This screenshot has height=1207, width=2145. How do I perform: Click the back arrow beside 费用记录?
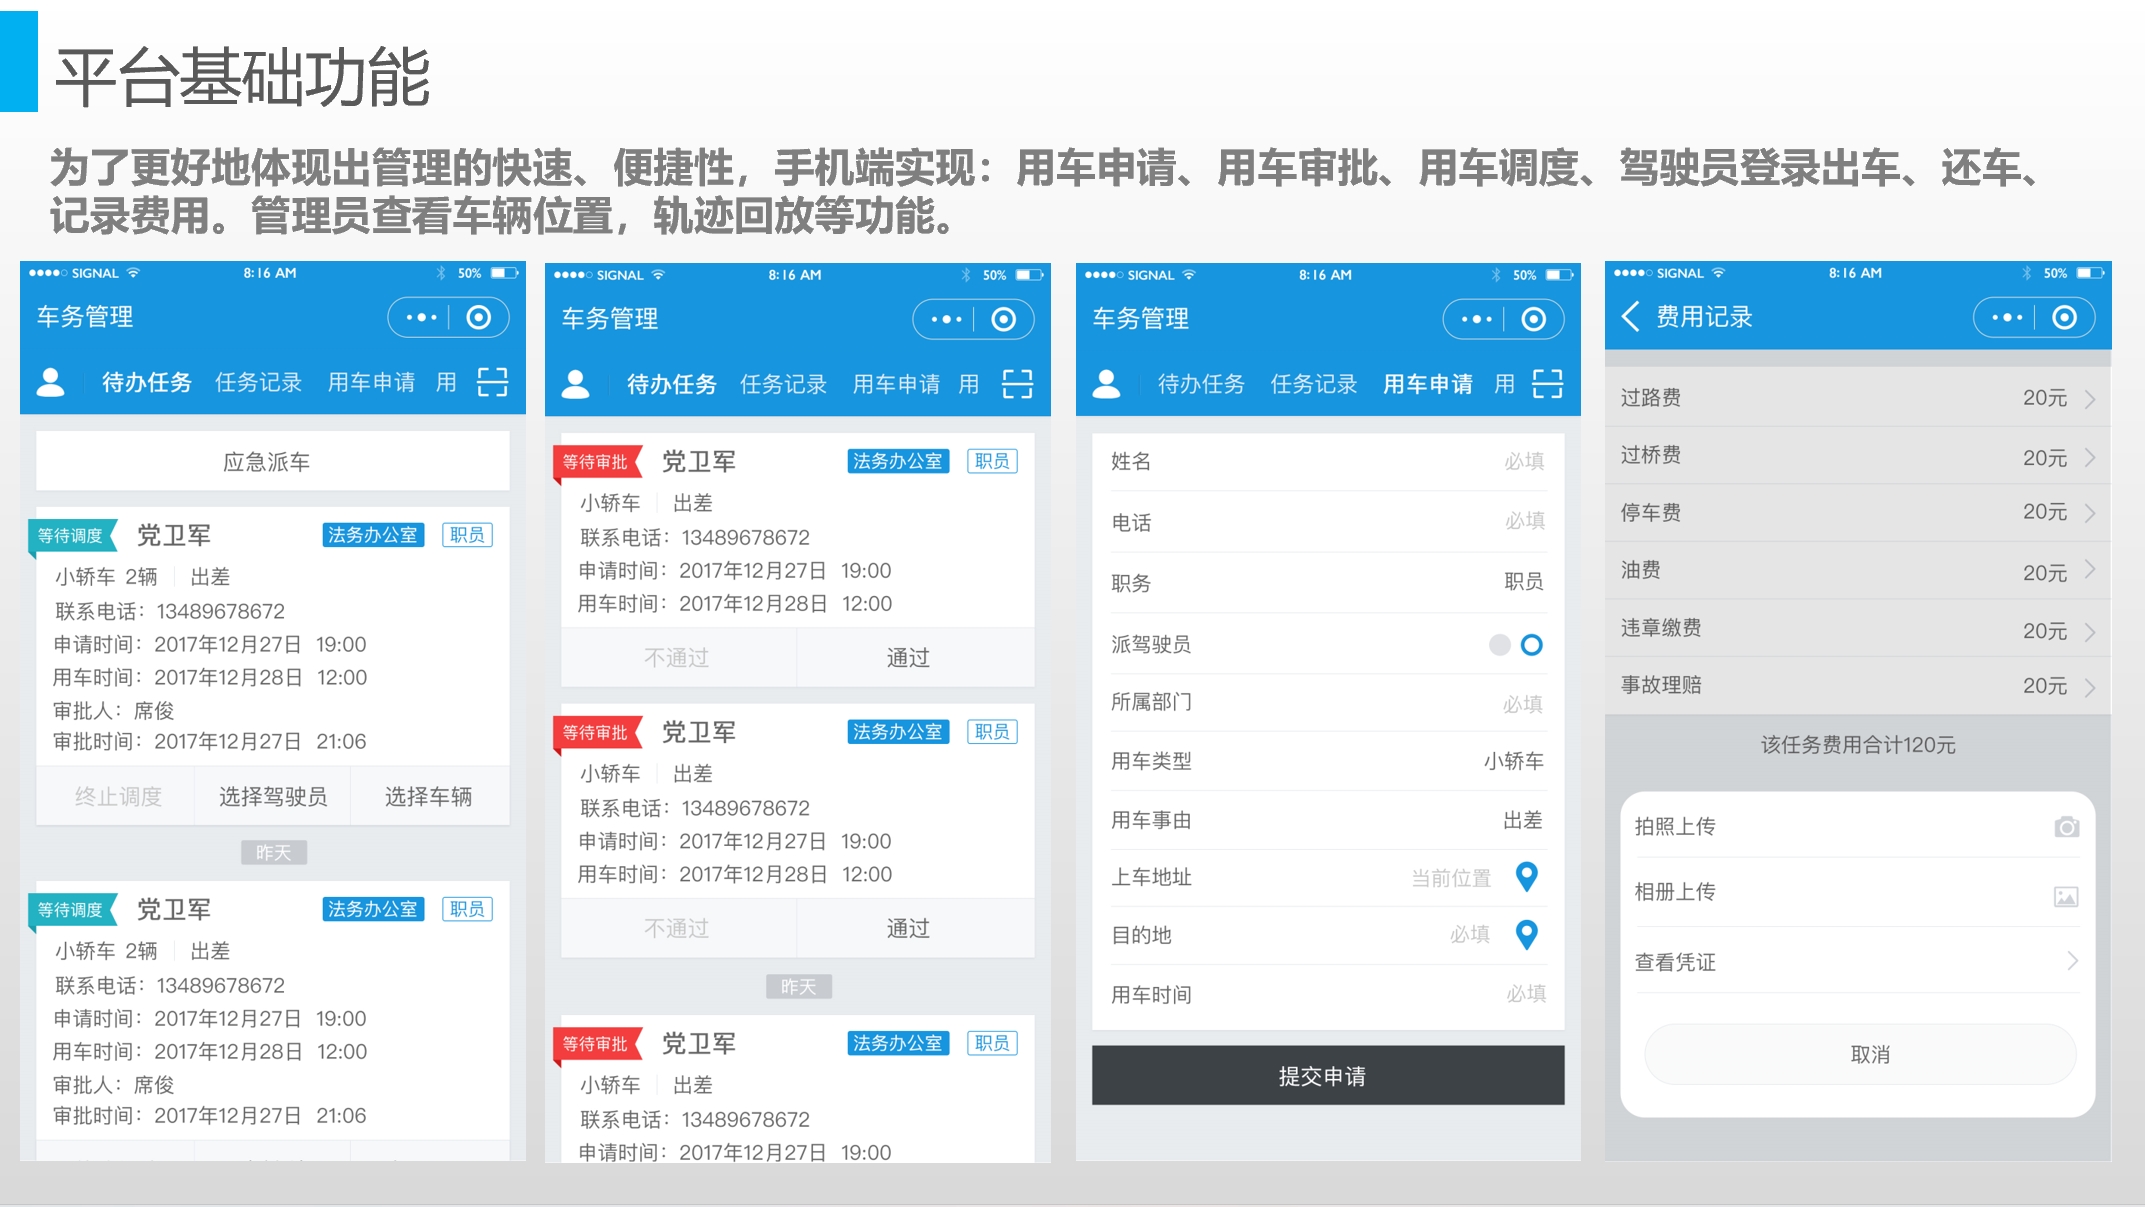tap(1631, 317)
